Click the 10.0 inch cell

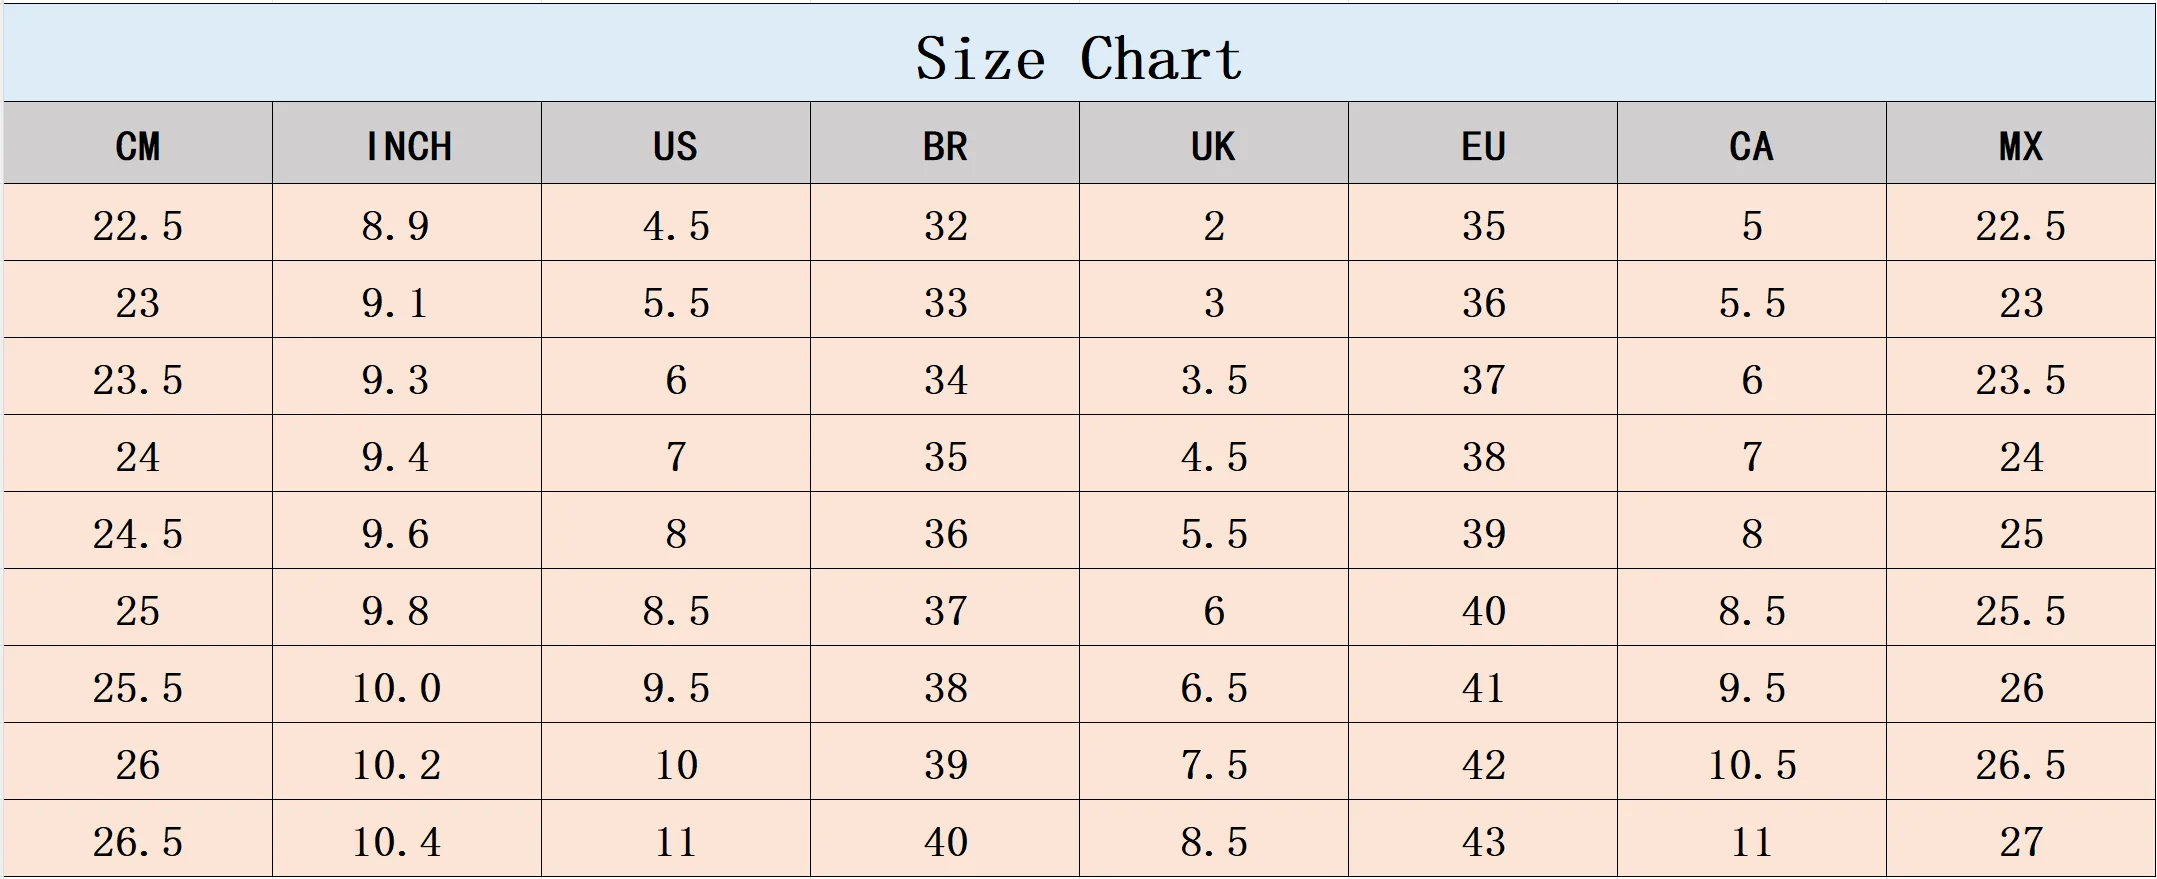coord(396,688)
